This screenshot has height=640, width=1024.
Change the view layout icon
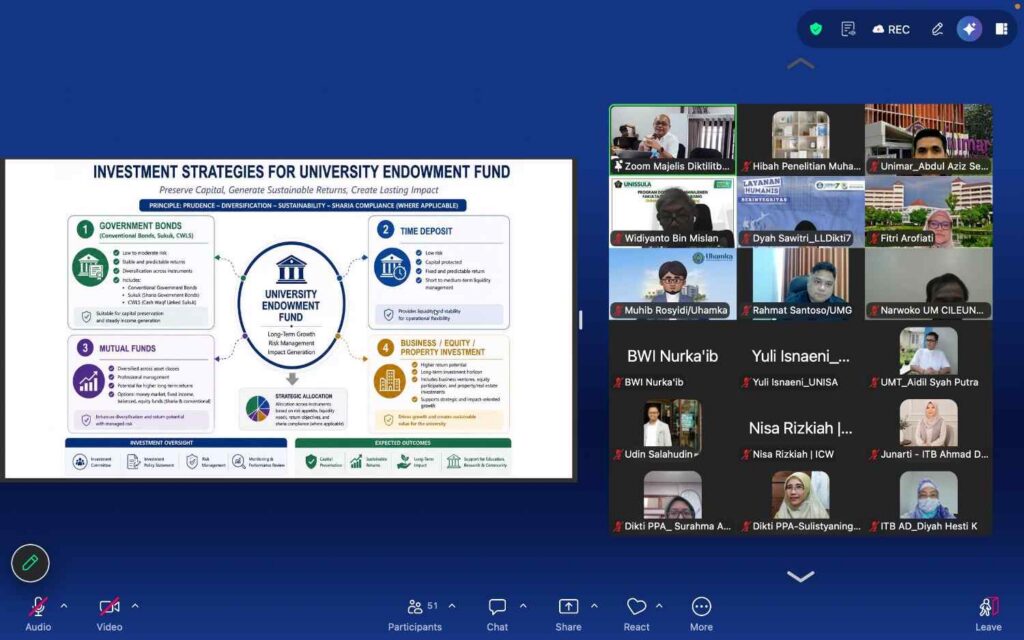pyautogui.click(x=1001, y=29)
